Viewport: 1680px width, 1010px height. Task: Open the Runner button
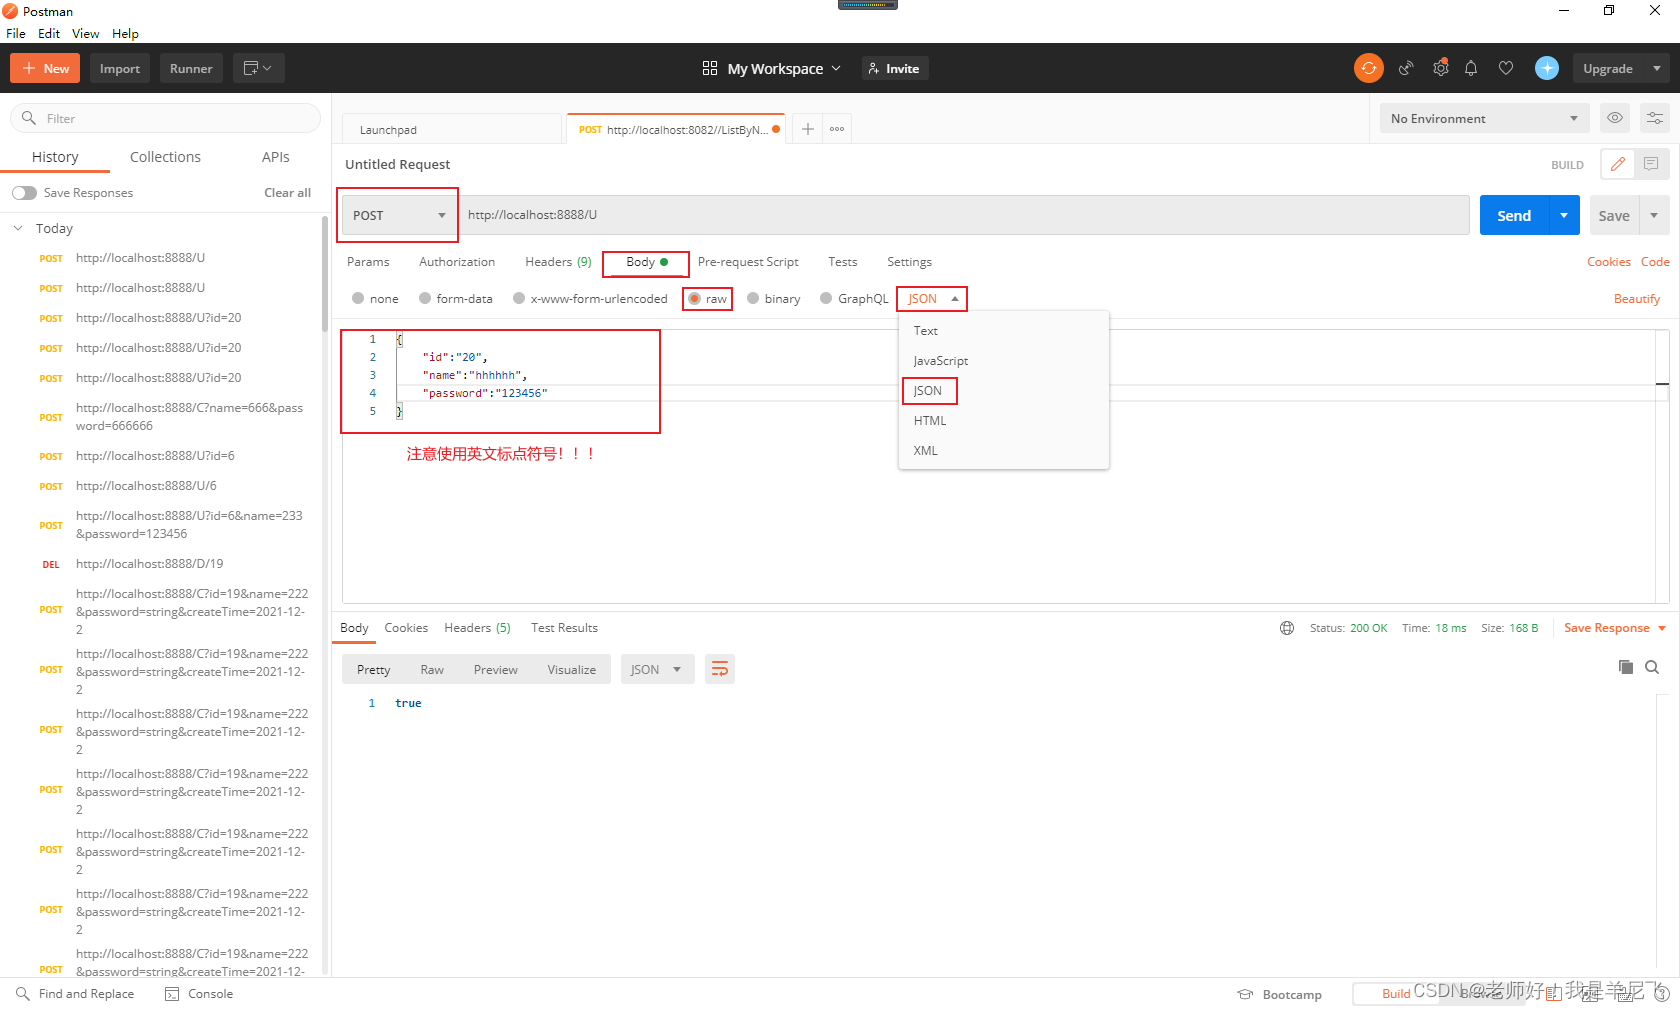click(191, 68)
